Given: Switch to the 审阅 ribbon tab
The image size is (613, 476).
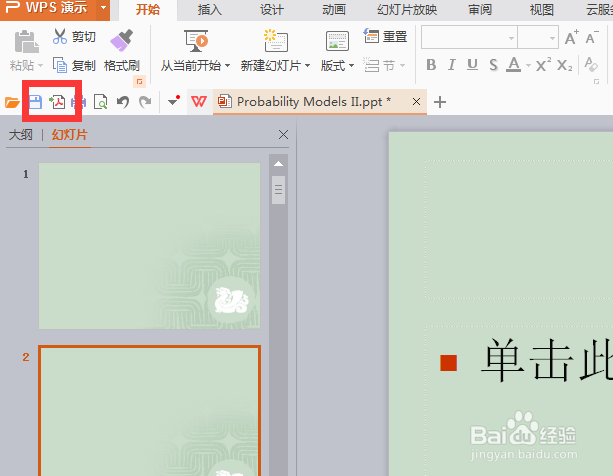Looking at the screenshot, I should pos(480,9).
